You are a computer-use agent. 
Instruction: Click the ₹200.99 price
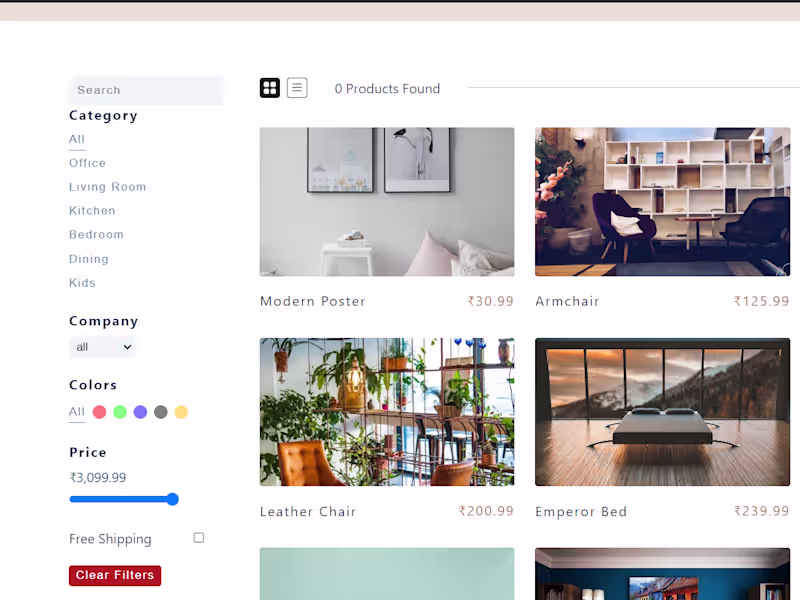point(486,511)
